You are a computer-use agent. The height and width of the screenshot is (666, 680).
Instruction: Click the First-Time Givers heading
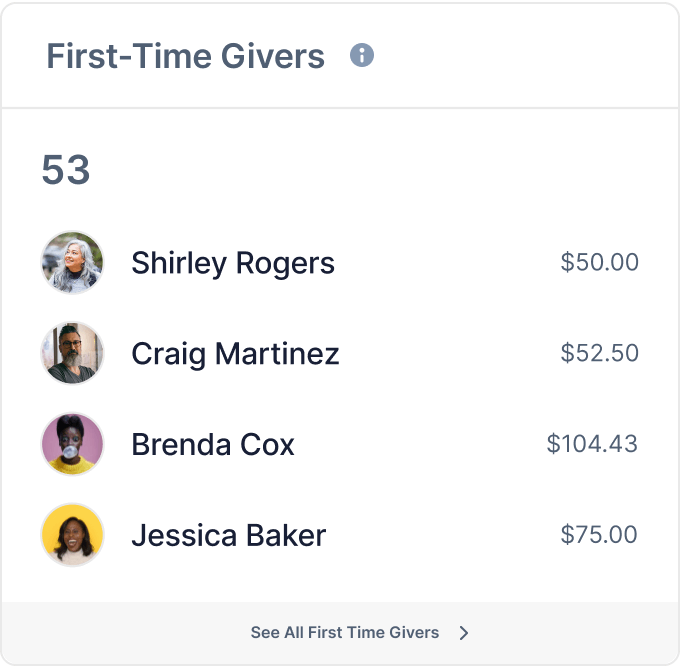pyautogui.click(x=186, y=56)
